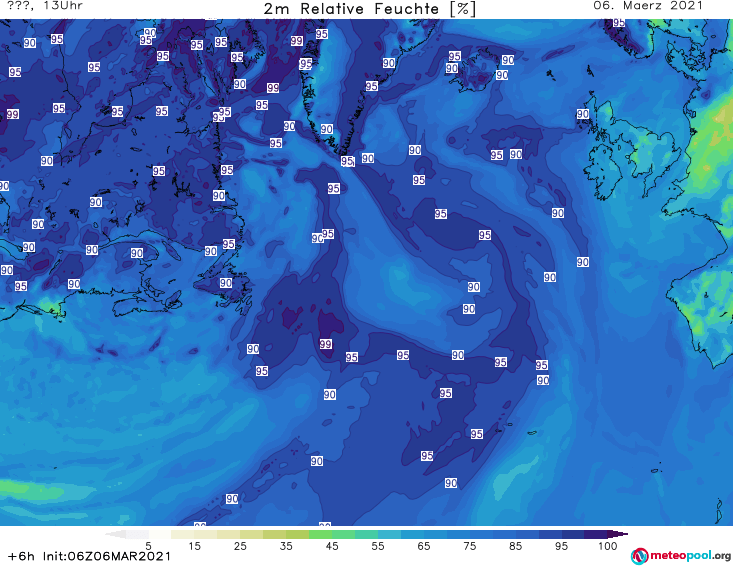Click the purple arrow end of color scale

pos(618,534)
